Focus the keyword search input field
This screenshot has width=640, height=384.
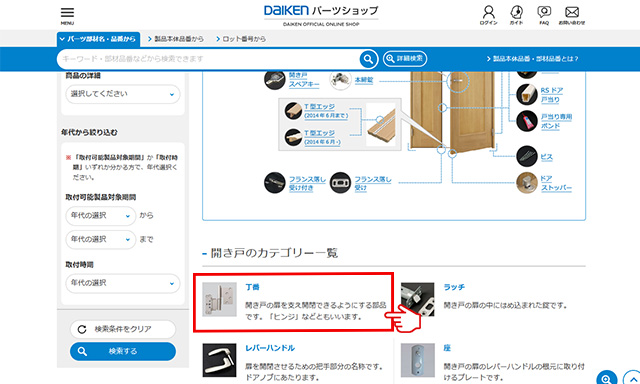[208, 59]
